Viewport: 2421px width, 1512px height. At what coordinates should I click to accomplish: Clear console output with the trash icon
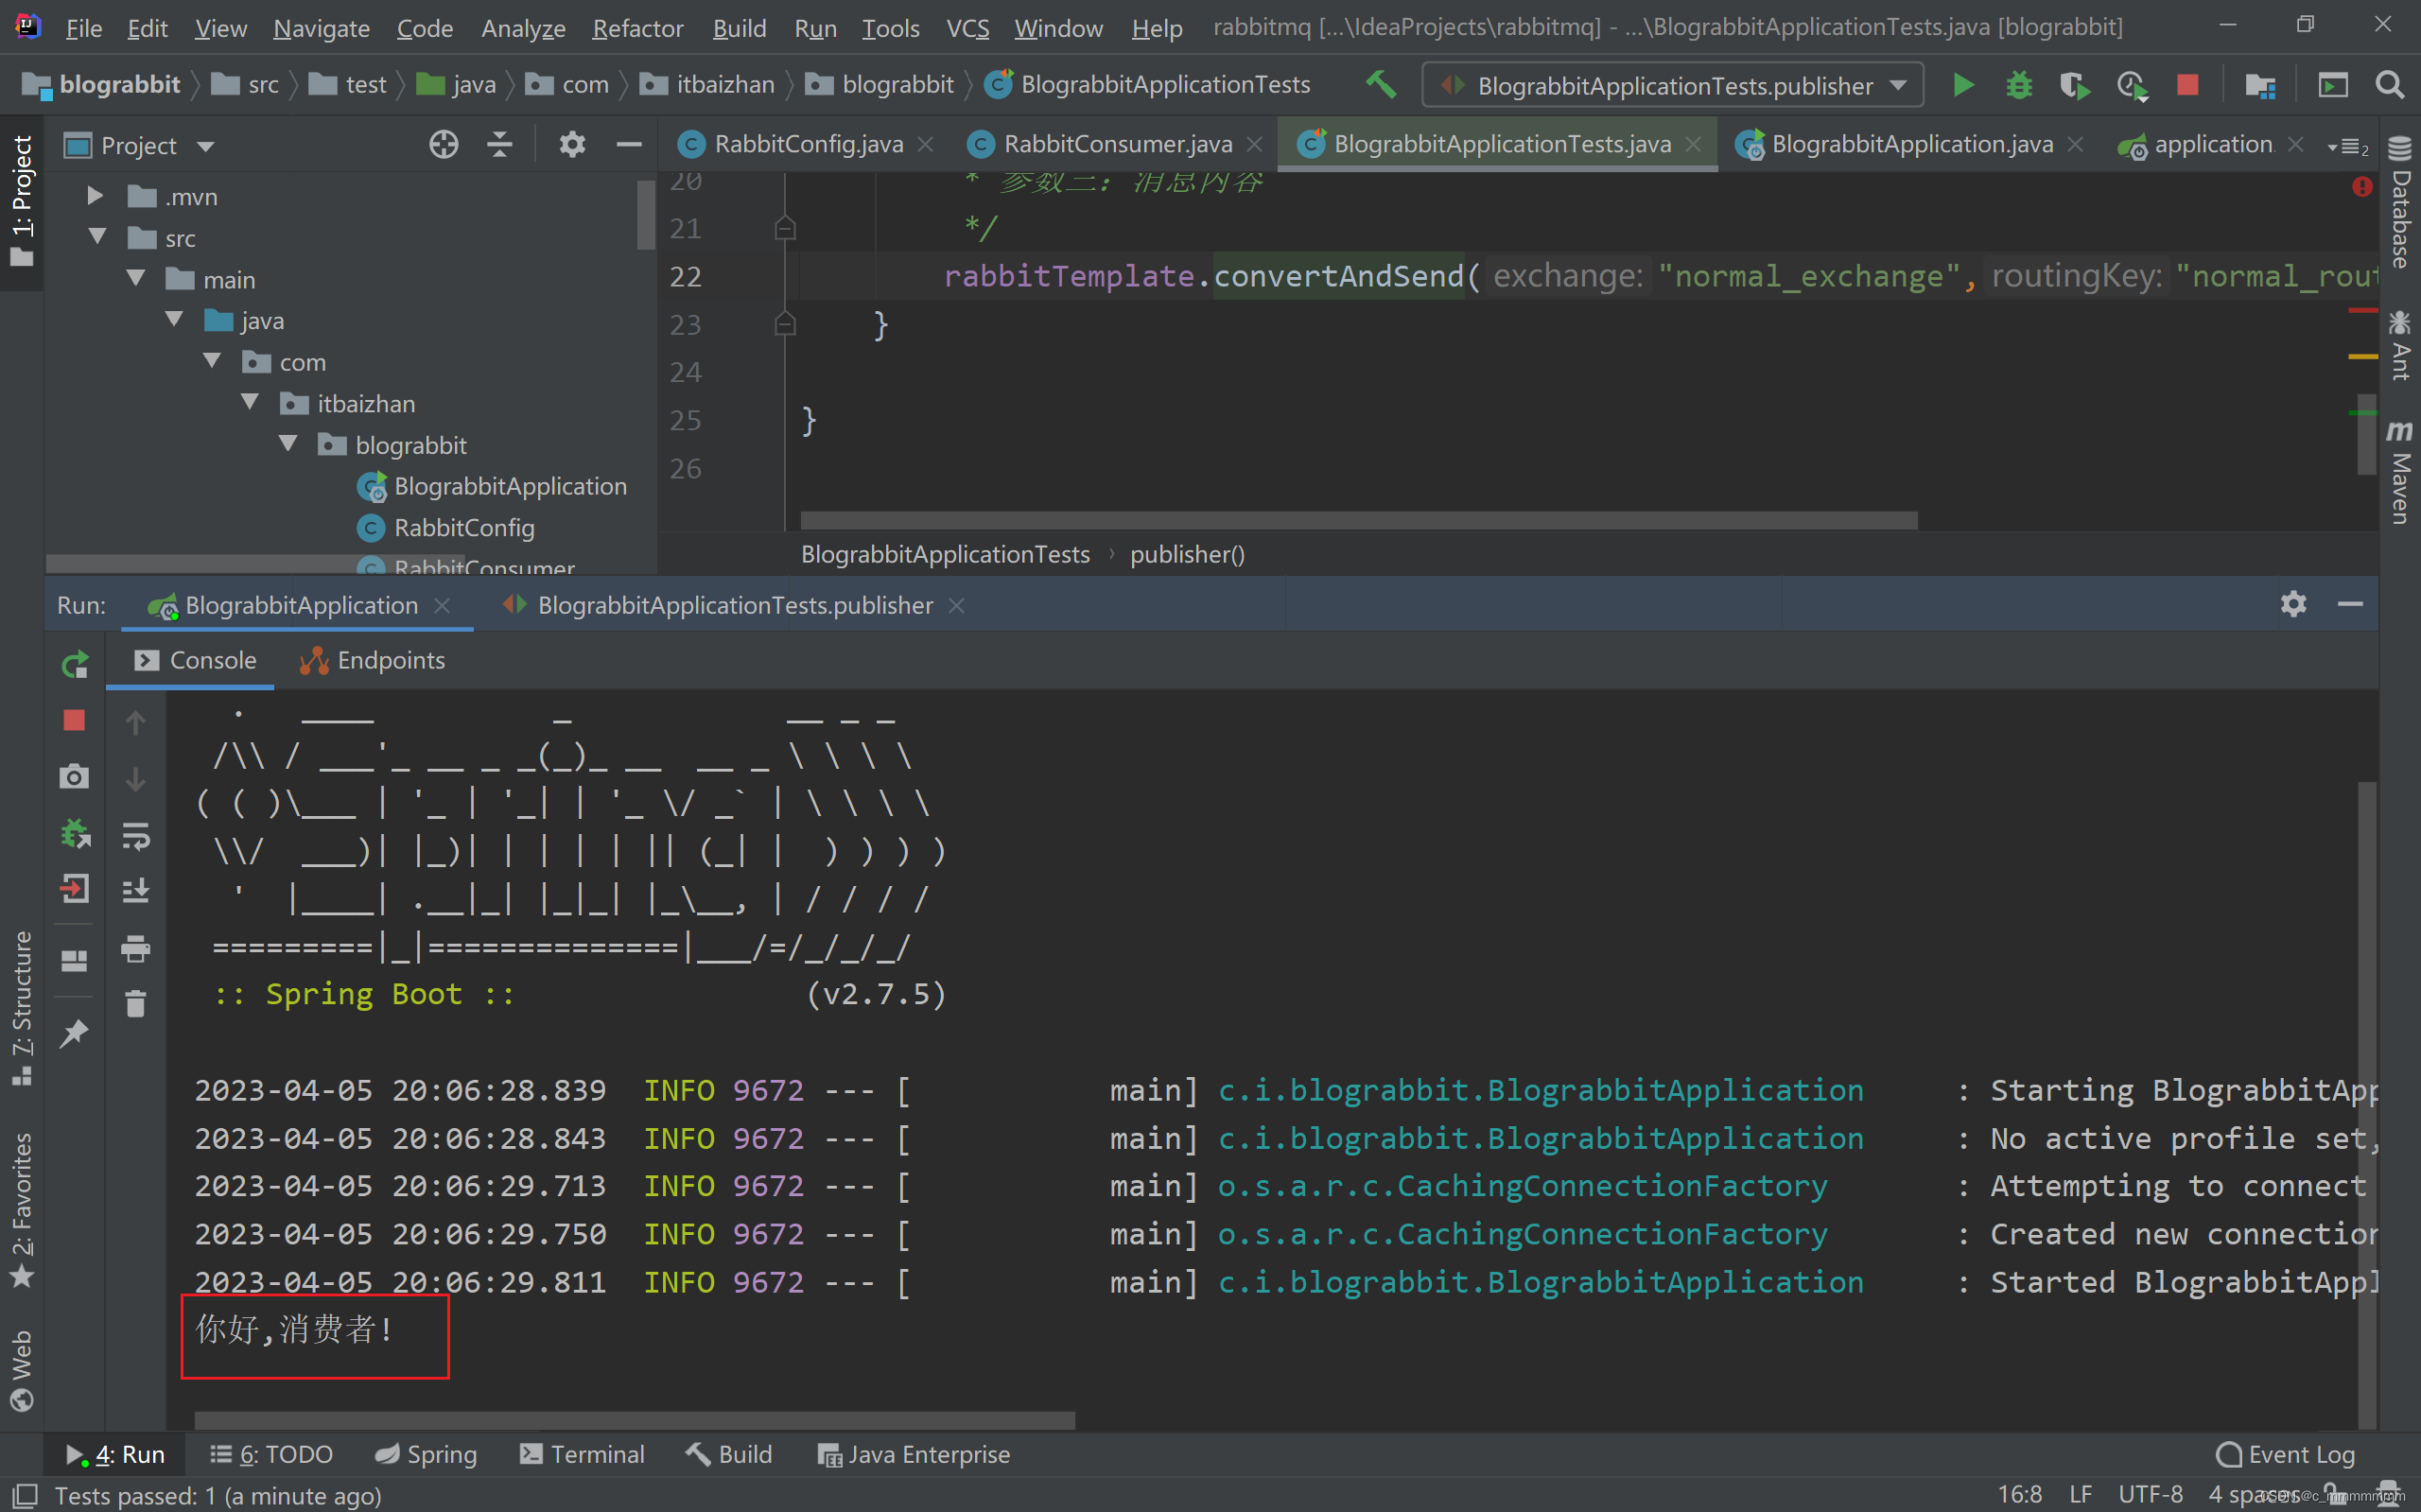(x=137, y=1004)
